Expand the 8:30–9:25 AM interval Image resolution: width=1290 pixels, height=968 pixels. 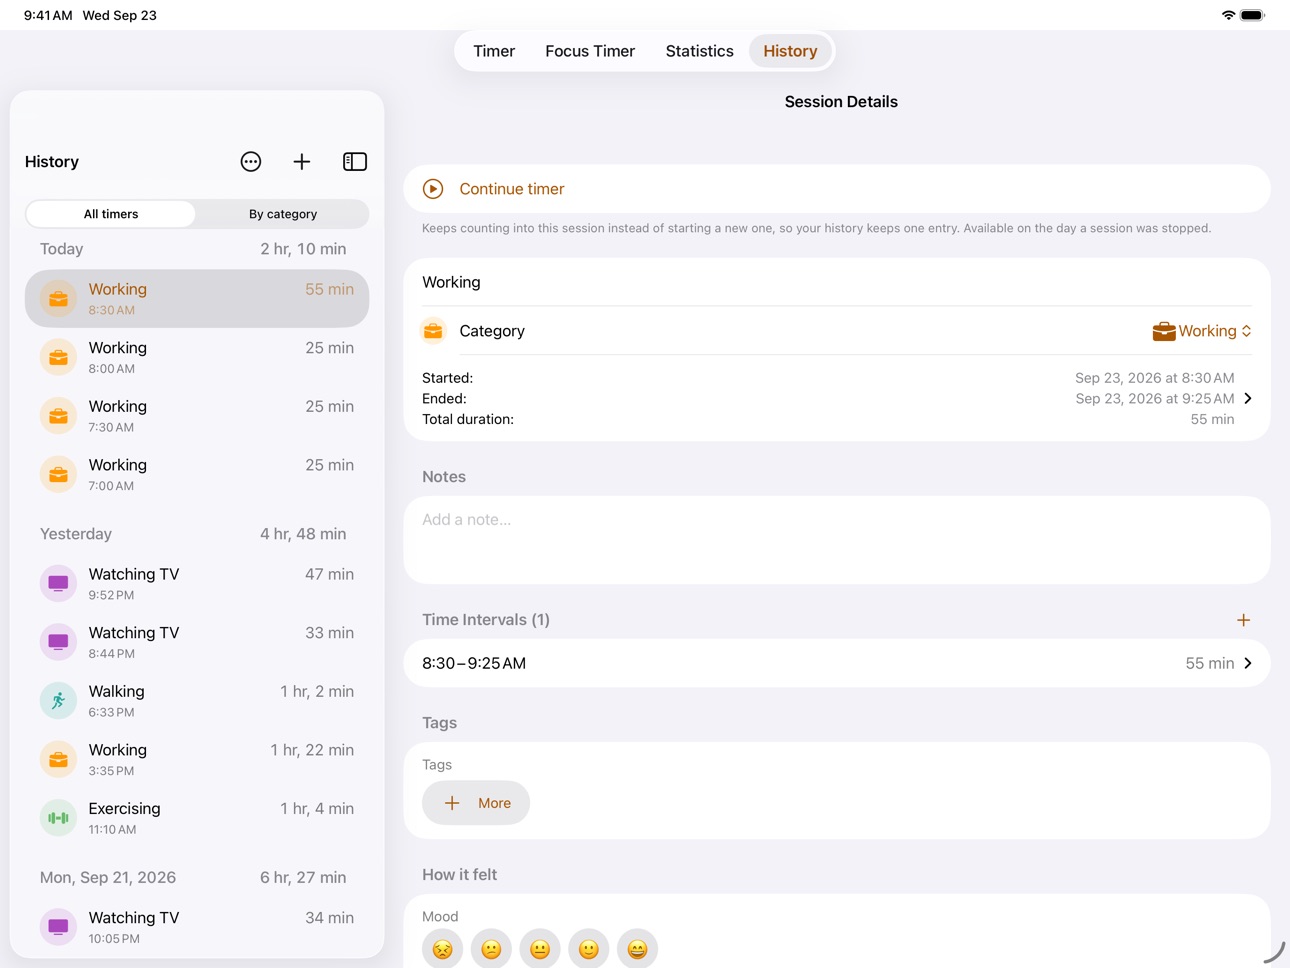point(837,663)
